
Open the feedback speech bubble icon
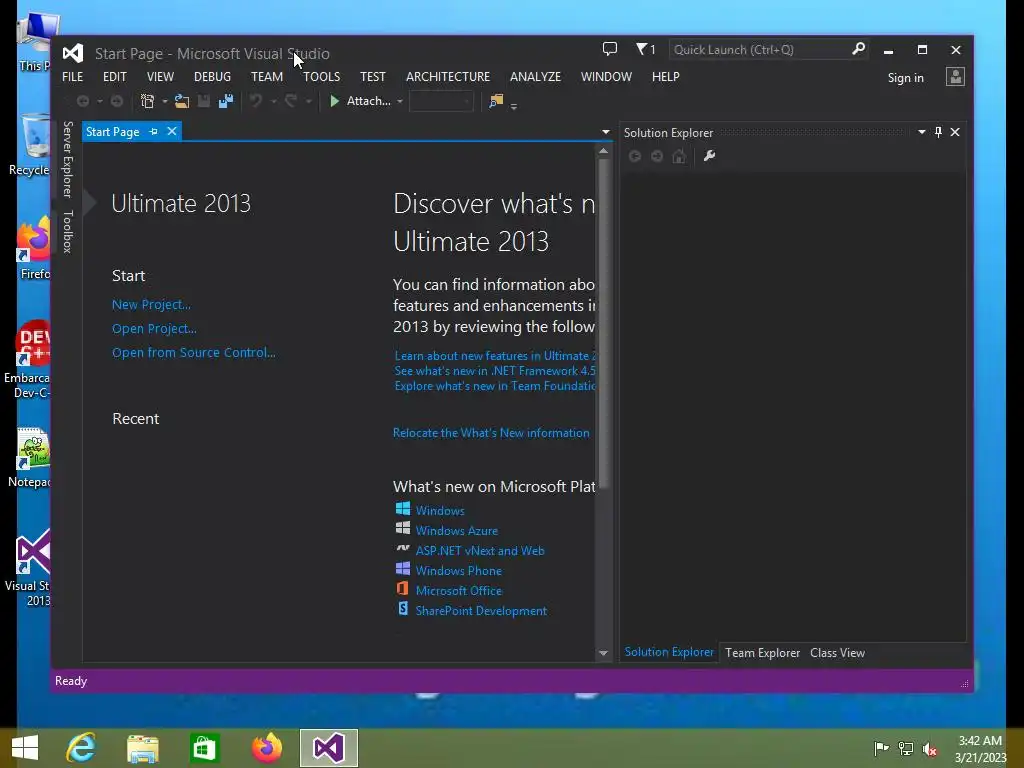[609, 49]
